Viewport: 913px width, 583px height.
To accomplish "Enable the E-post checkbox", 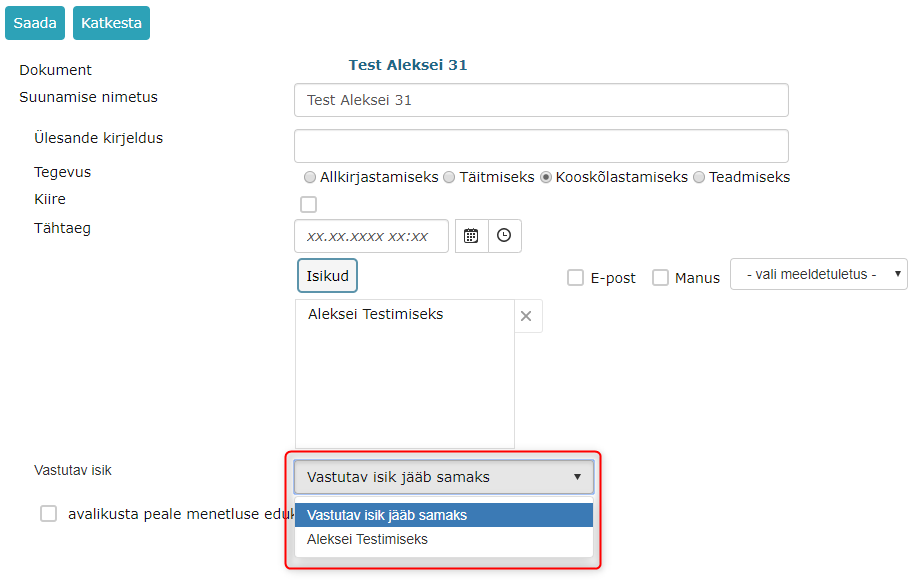I will click(x=575, y=278).
